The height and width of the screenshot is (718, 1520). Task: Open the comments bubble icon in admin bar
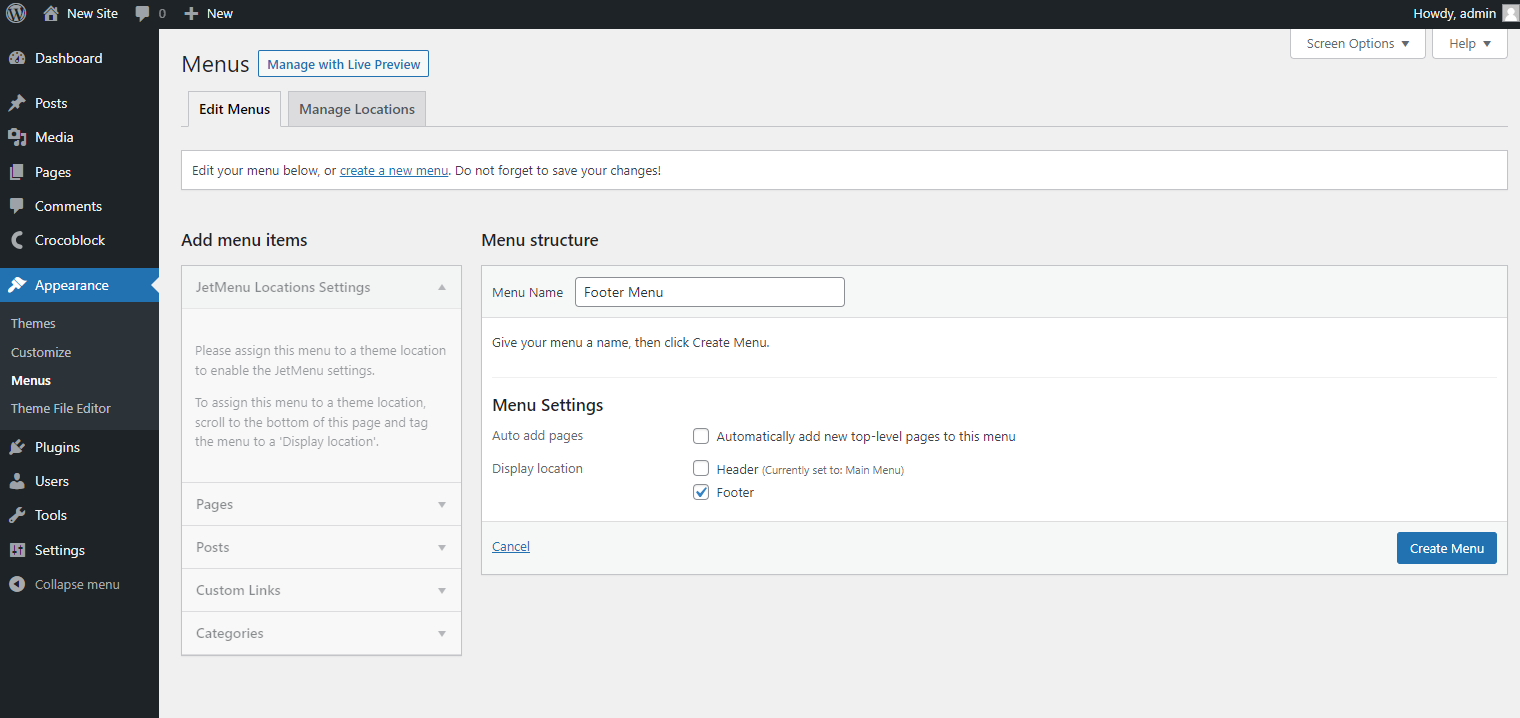143,14
